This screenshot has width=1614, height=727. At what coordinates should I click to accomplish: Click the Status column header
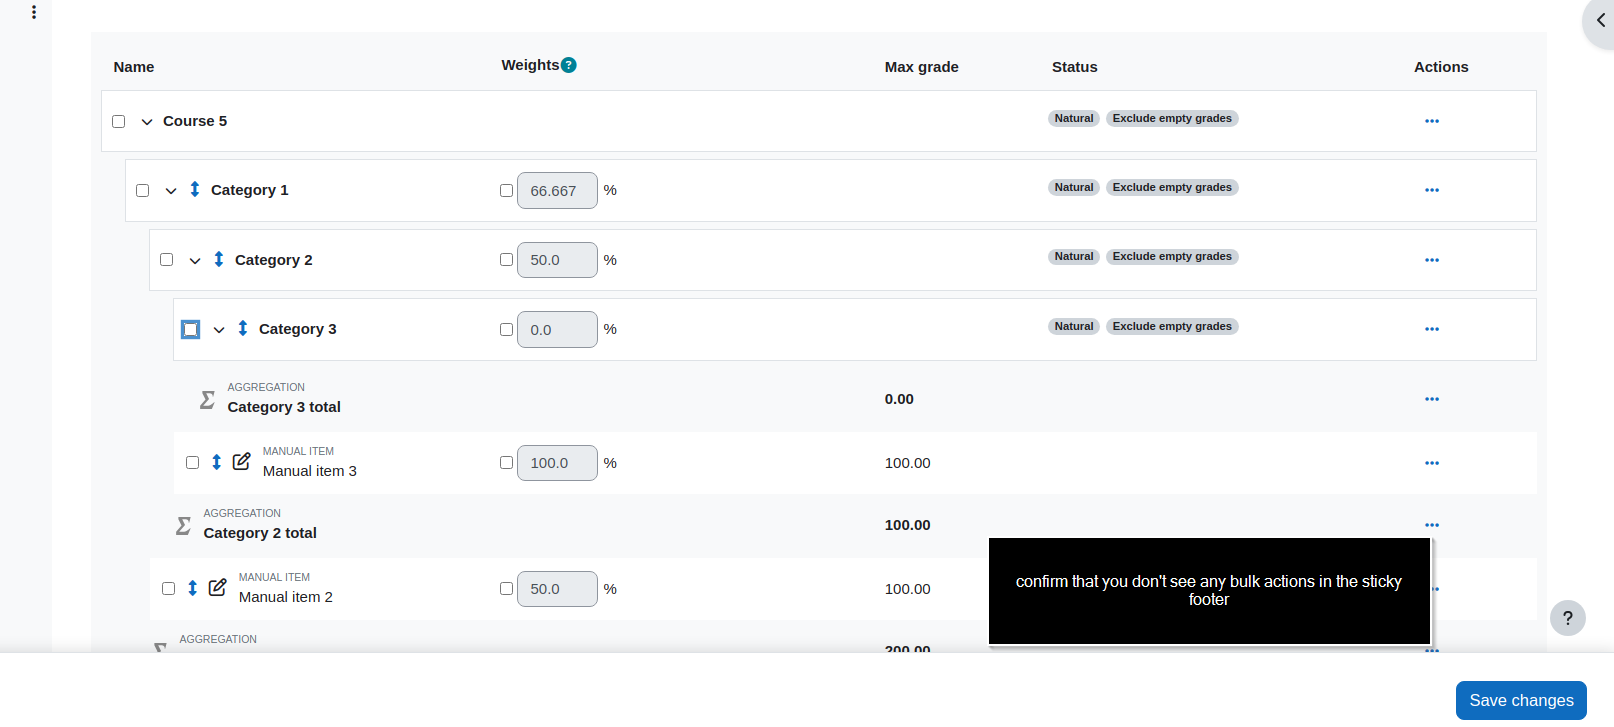1074,67
